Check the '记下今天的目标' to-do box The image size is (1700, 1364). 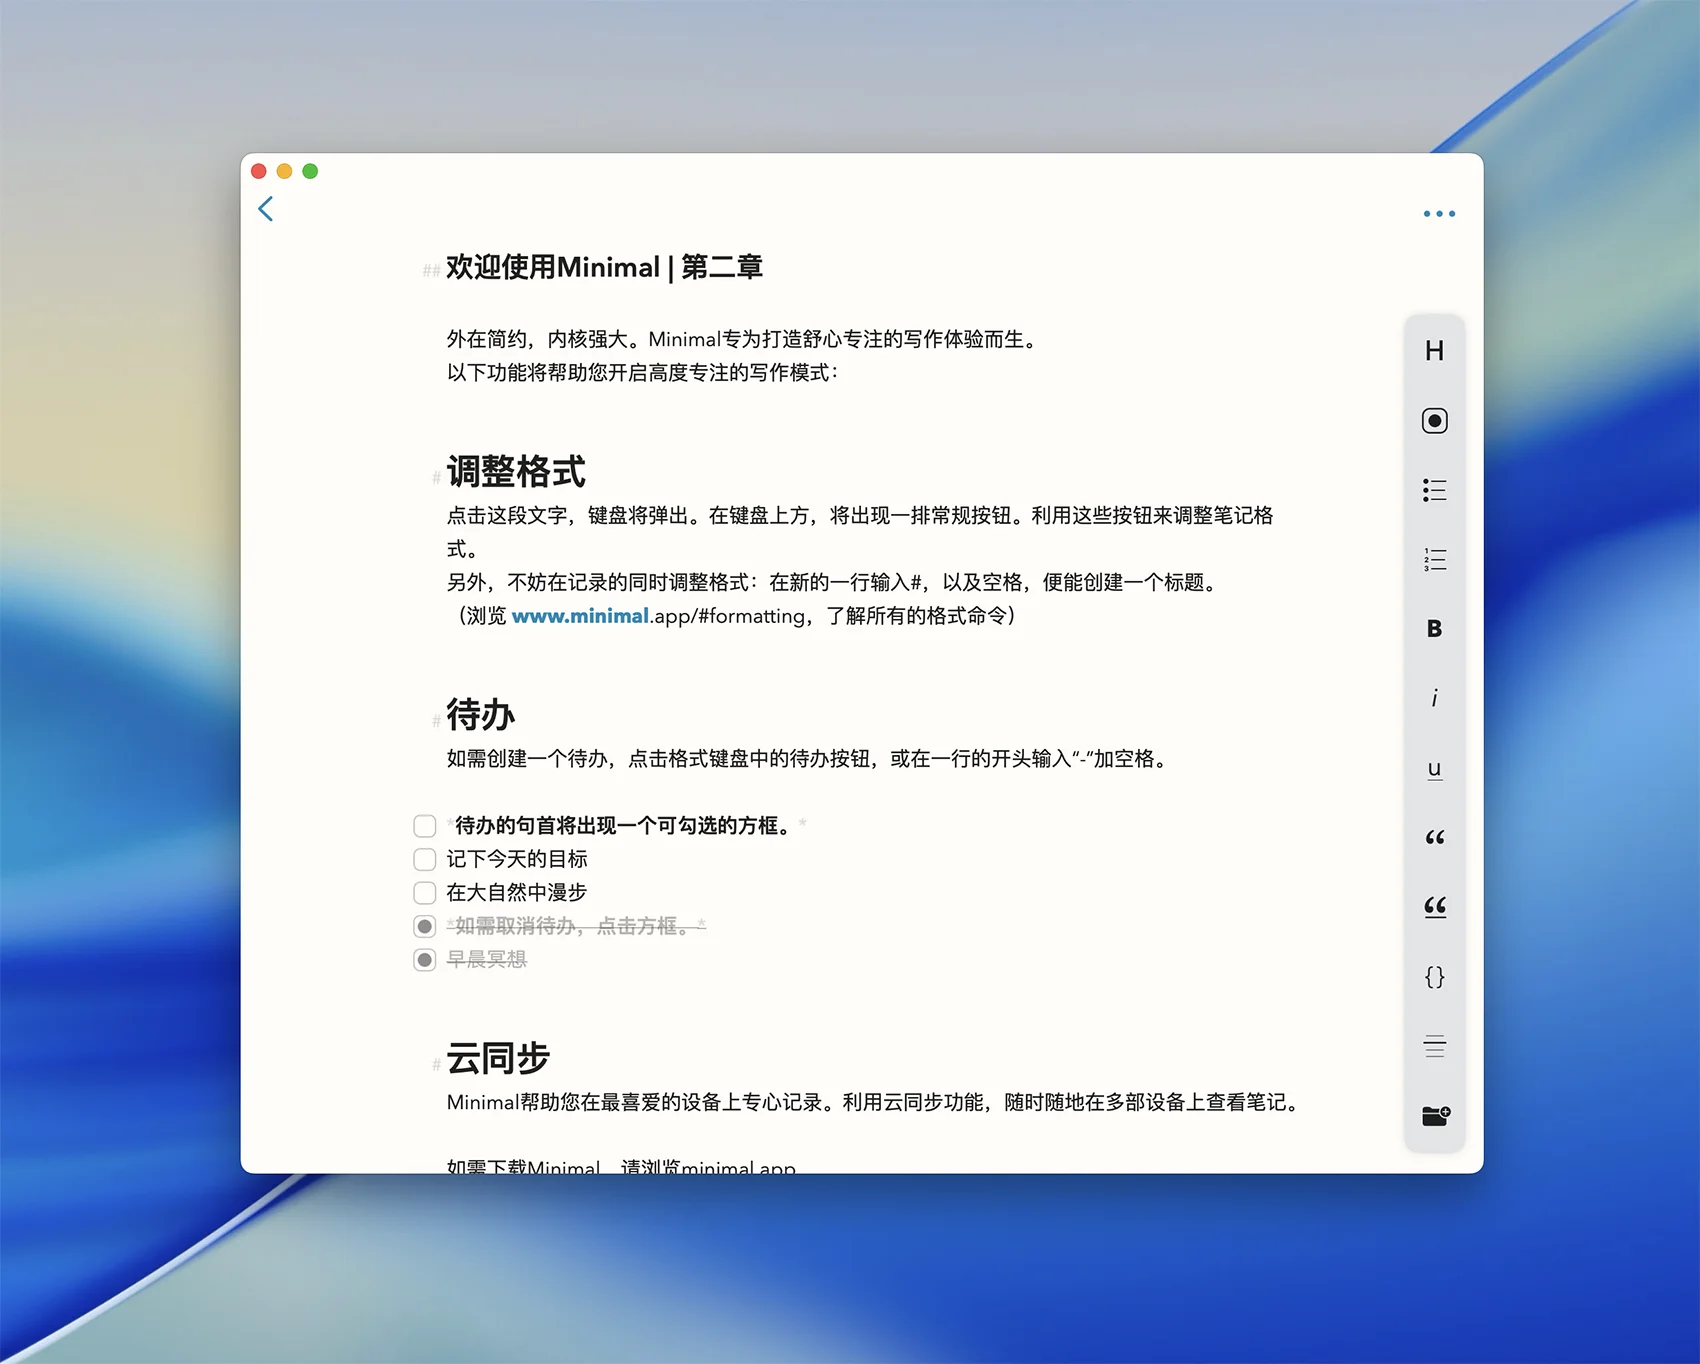tap(425, 860)
